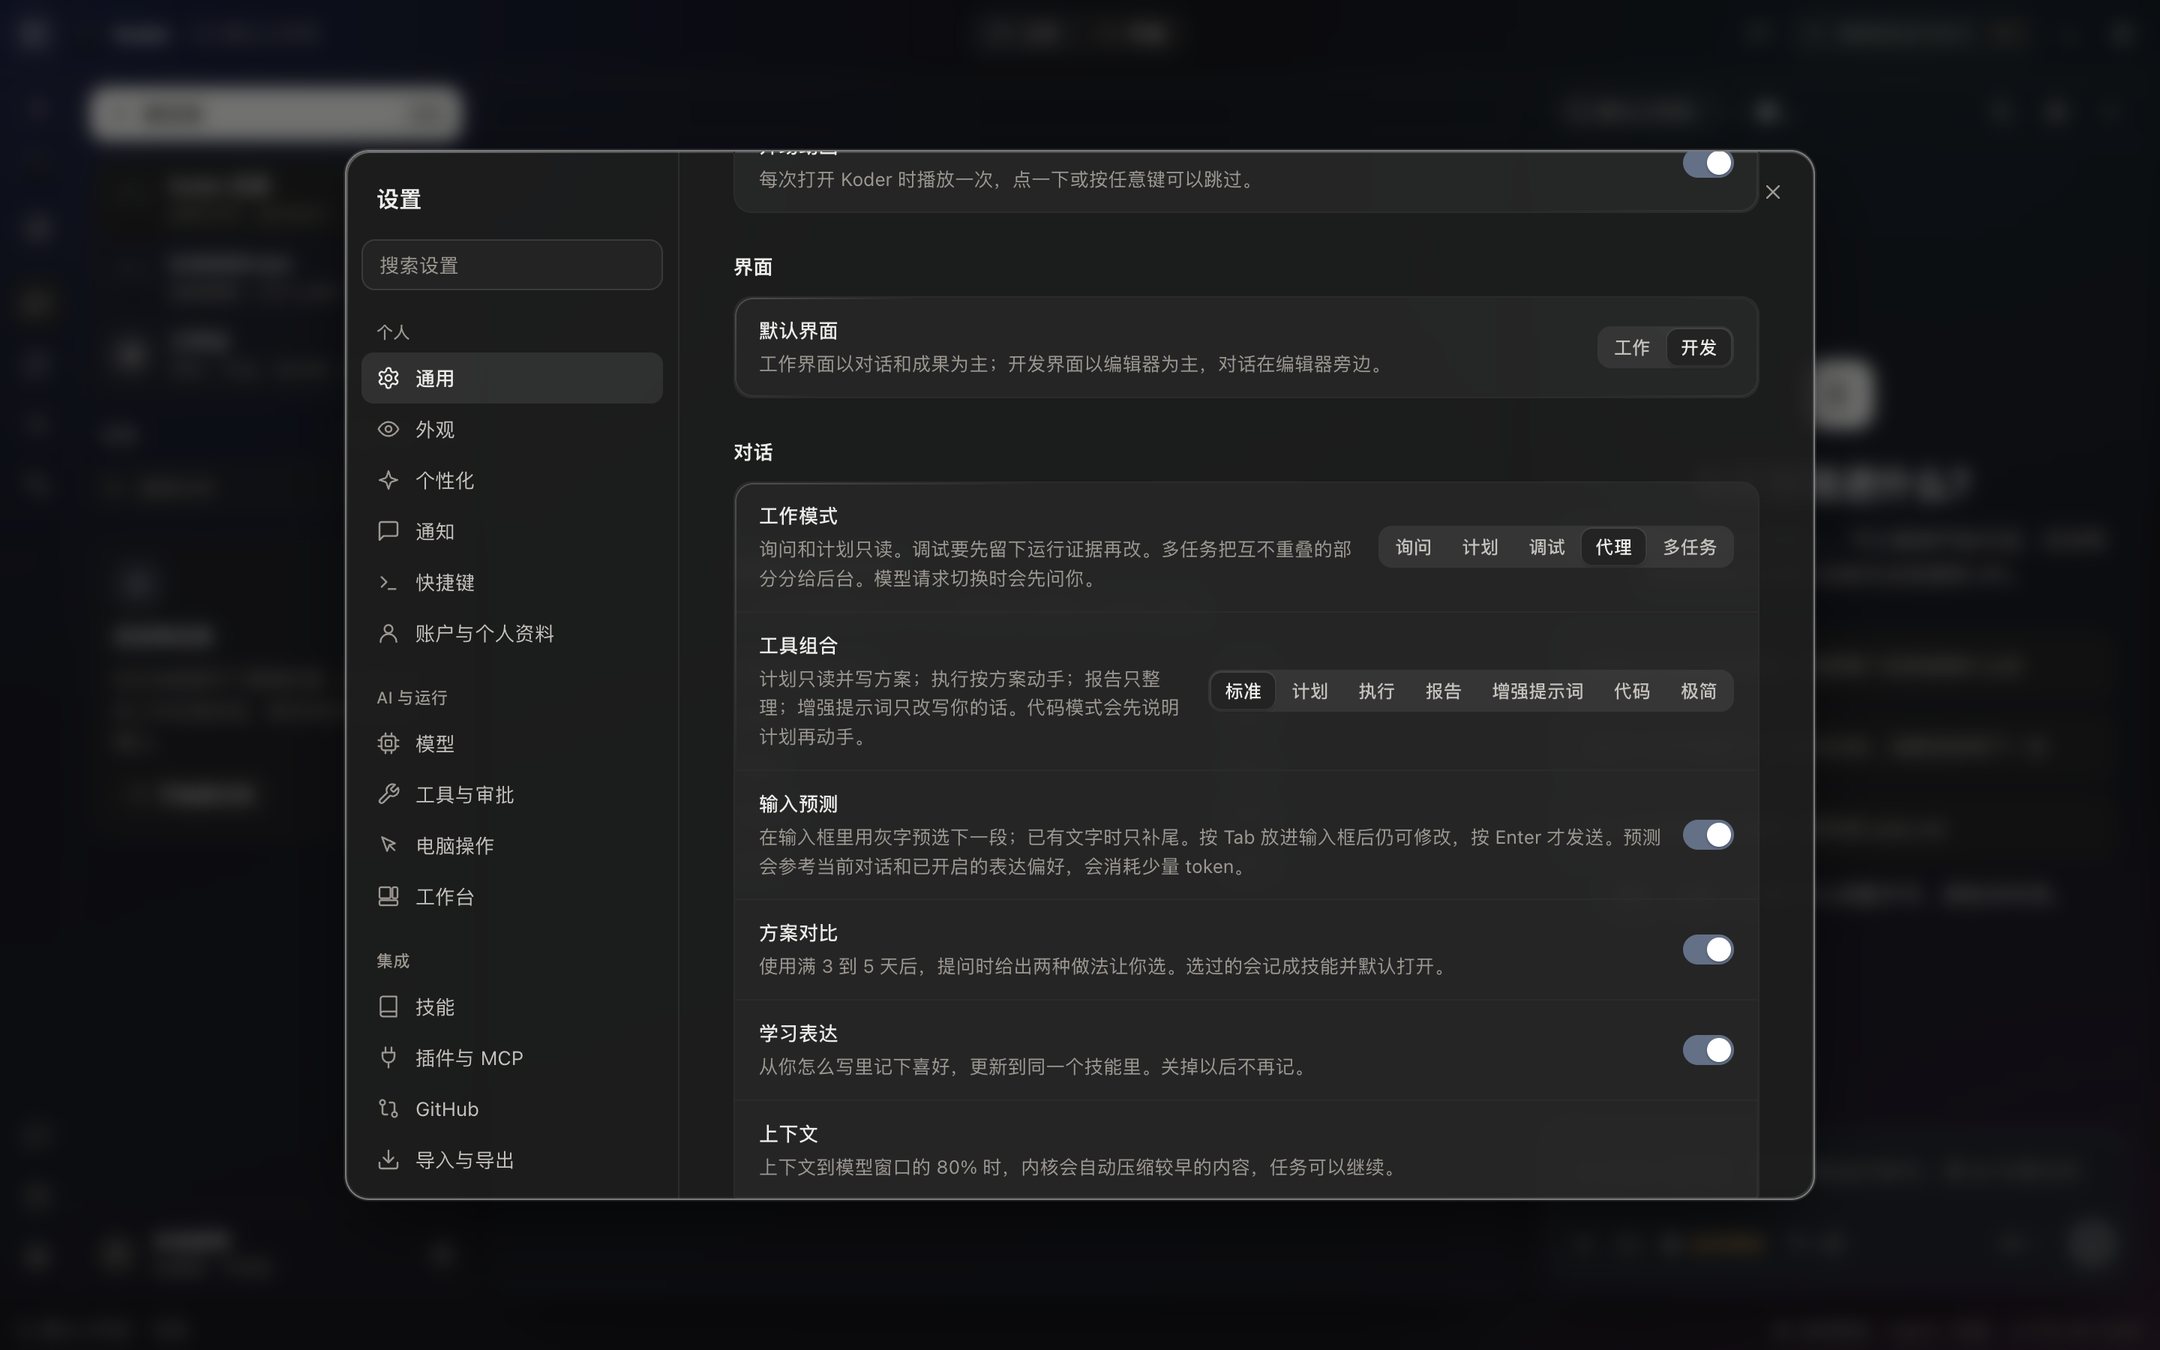Click the 默认界面 setting title
Image resolution: width=2160 pixels, height=1350 pixels.
tap(798, 331)
